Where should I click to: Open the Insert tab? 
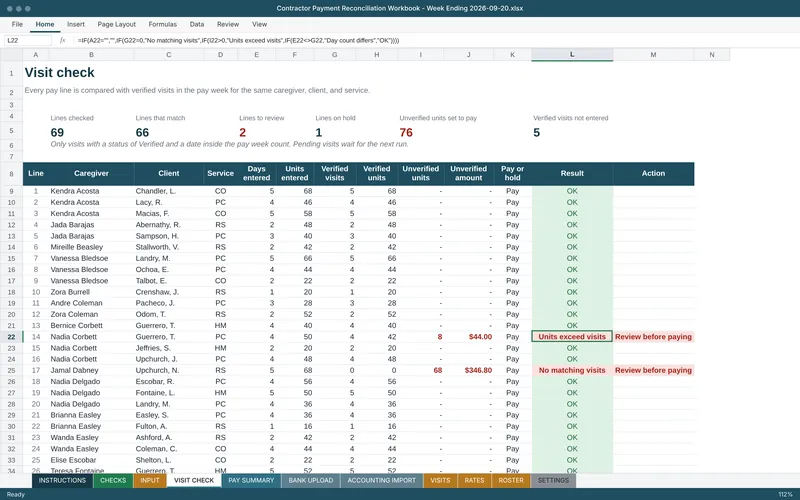(76, 24)
